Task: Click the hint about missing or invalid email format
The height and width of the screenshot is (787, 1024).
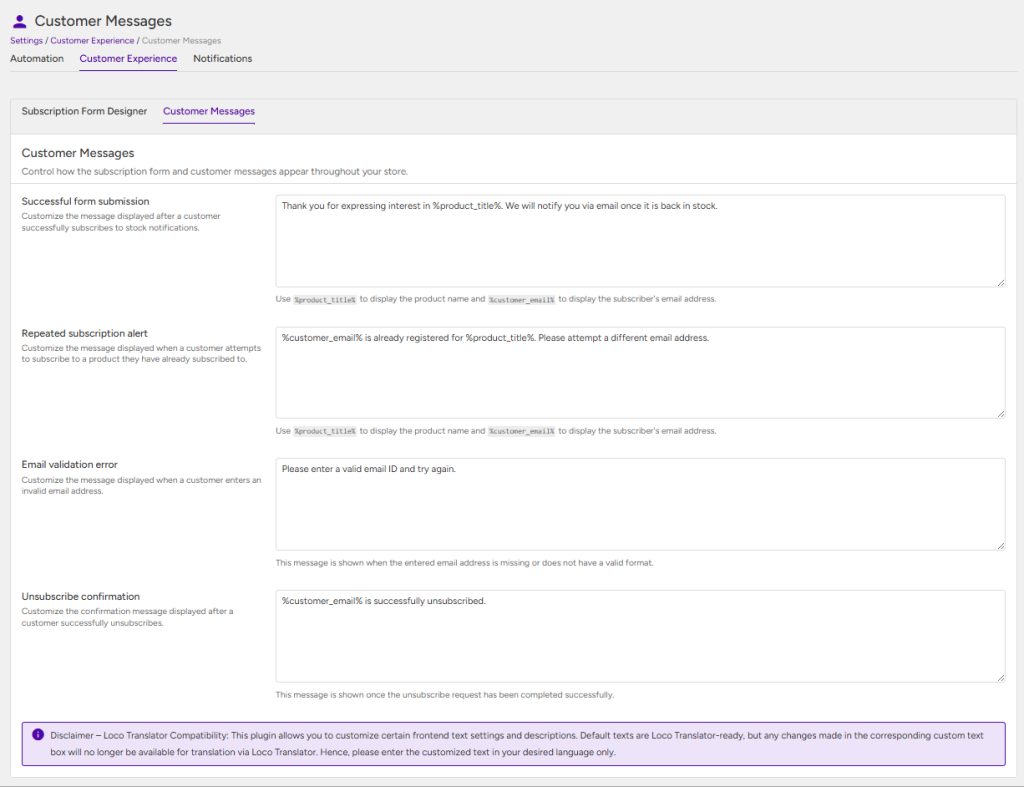Action: (x=464, y=563)
